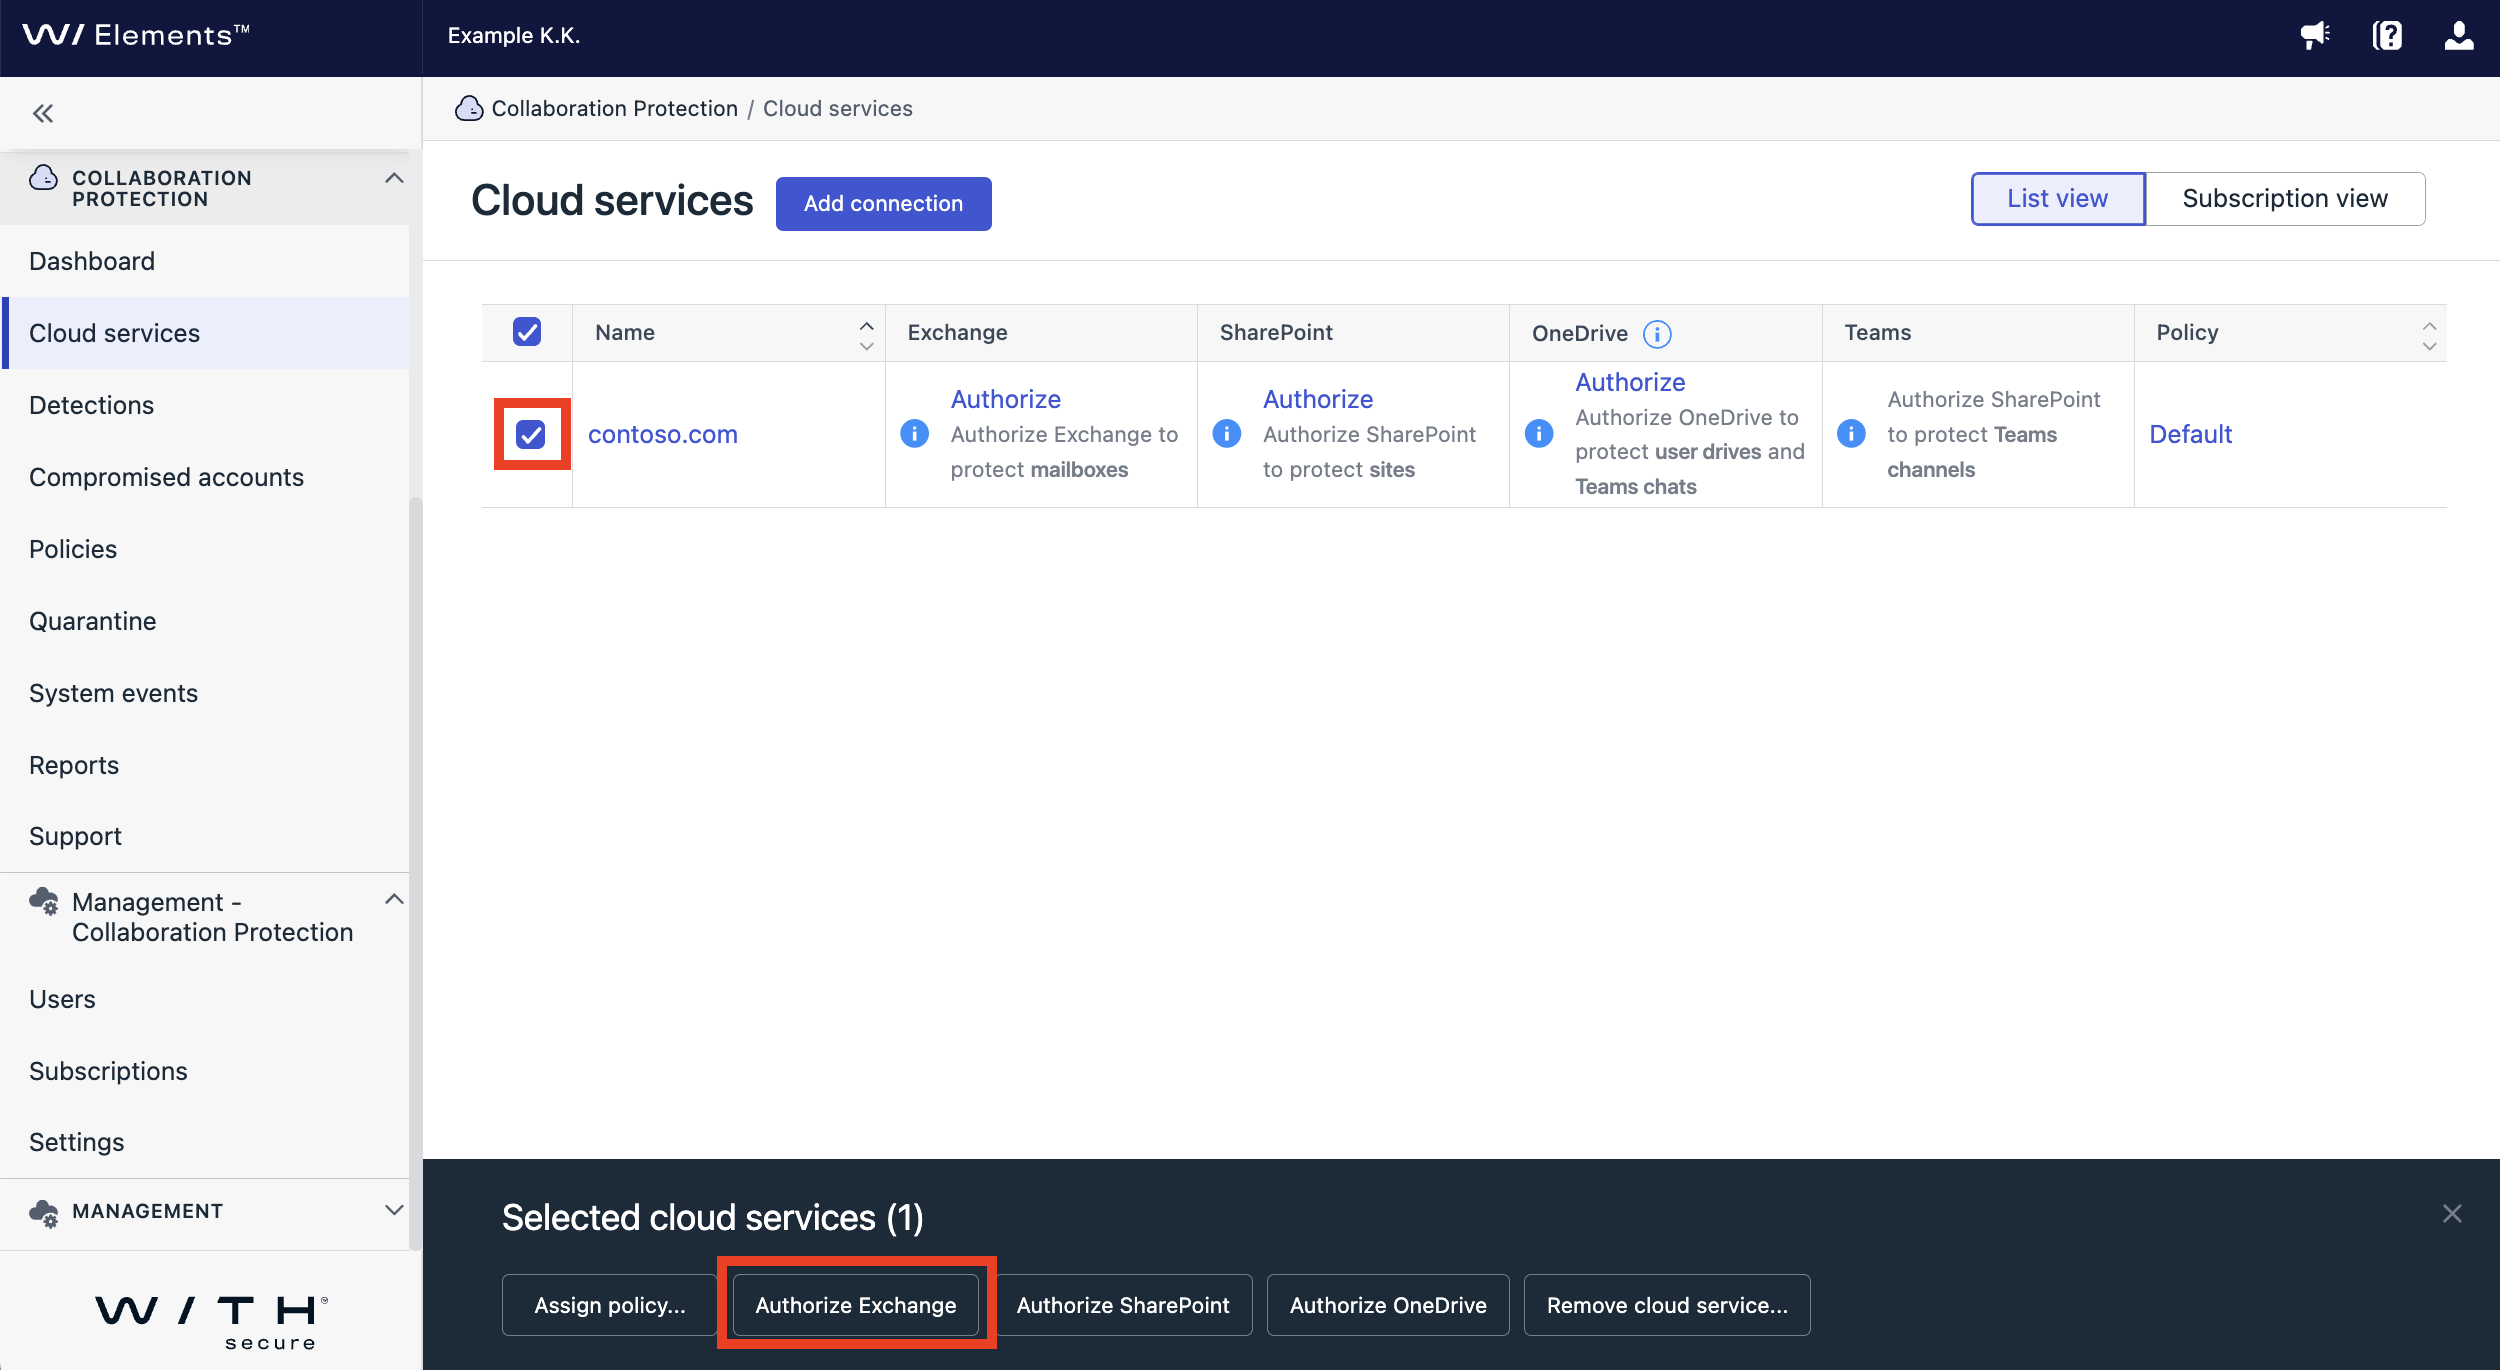
Task: Click Authorize link in OneDrive column
Action: [x=1630, y=382]
